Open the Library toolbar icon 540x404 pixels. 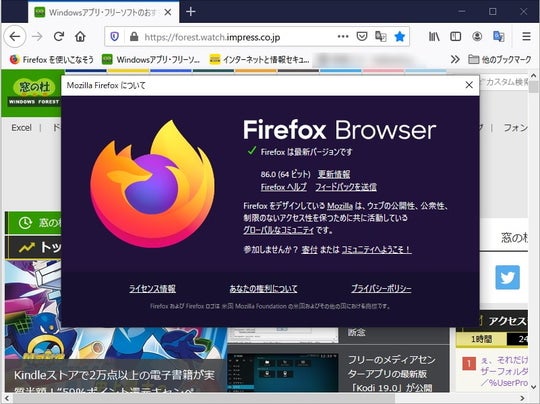[434, 37]
